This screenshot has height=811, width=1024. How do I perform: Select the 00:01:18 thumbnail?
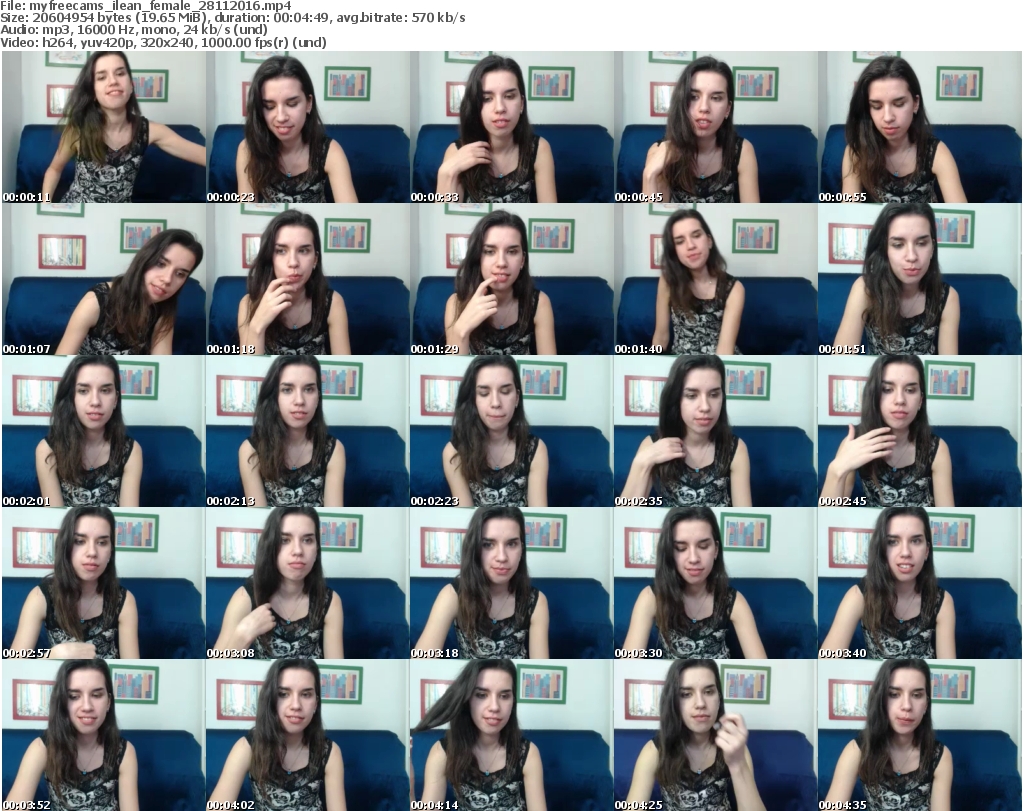[x=308, y=279]
